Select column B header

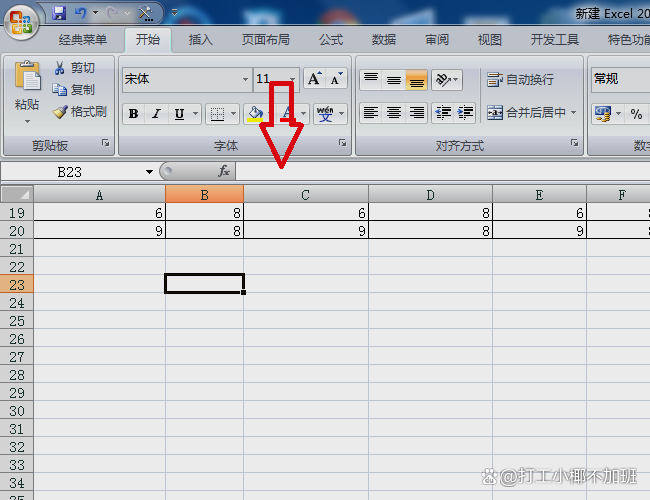204,194
